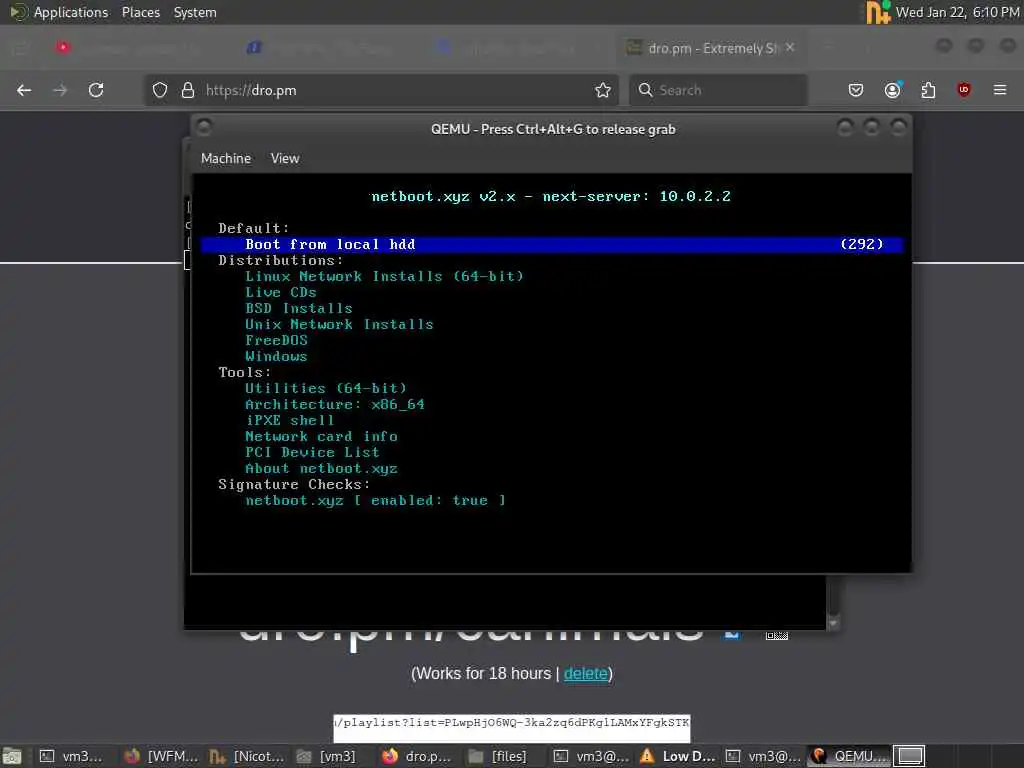Switch to [WFM... Firefox taskbar item

[x=161, y=756]
